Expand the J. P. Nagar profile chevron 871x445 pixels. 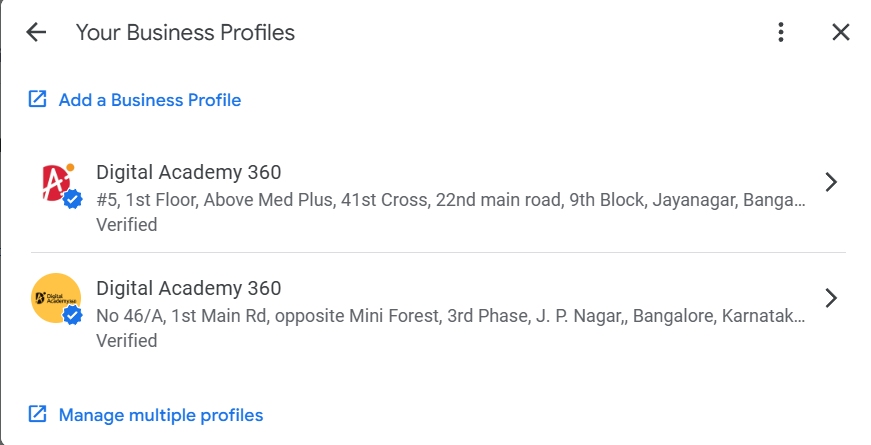(x=830, y=298)
